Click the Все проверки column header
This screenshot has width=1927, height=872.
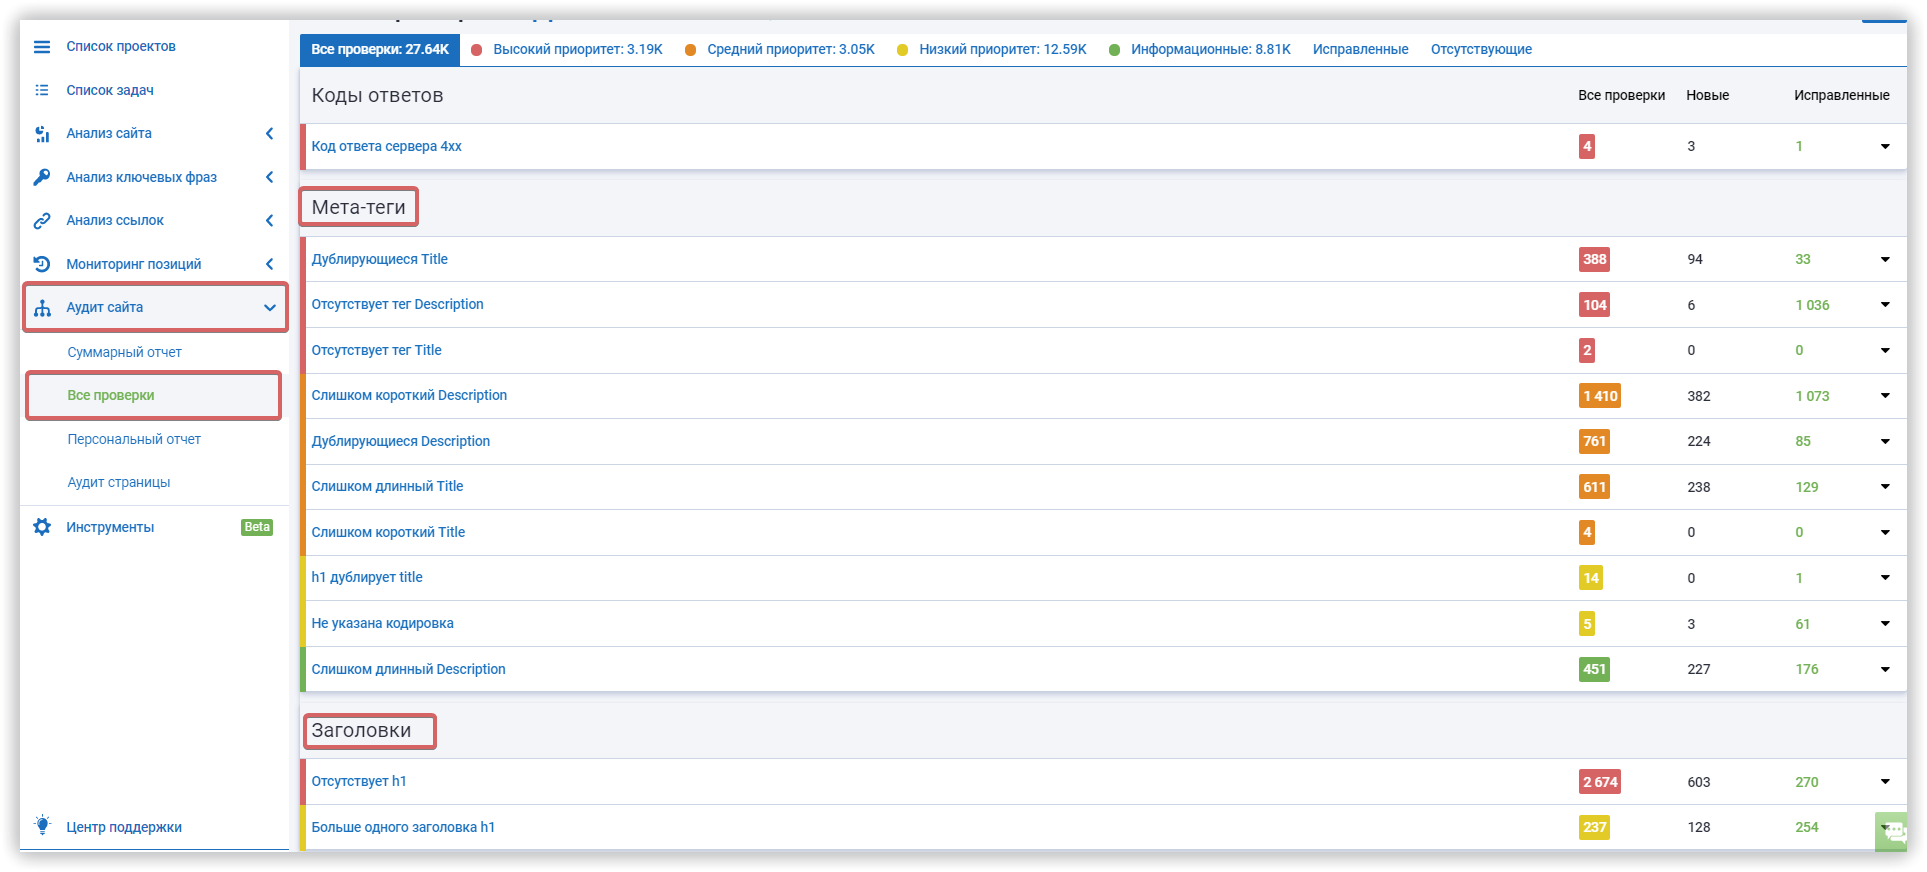(1622, 96)
